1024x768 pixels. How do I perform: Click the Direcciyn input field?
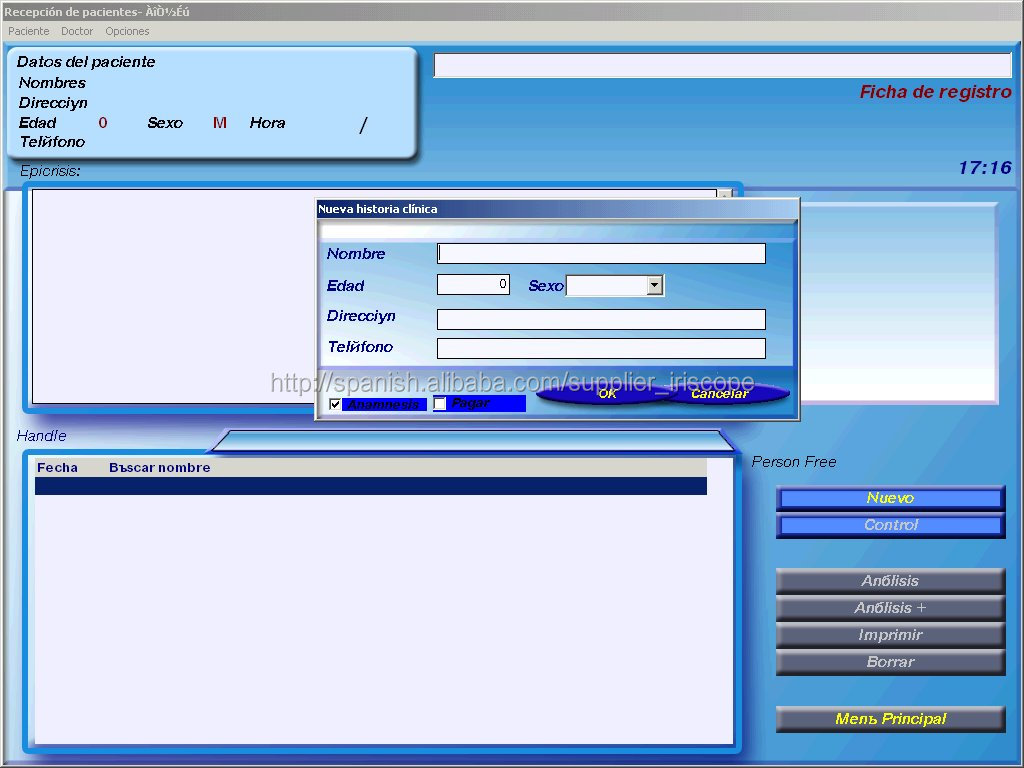coord(601,319)
